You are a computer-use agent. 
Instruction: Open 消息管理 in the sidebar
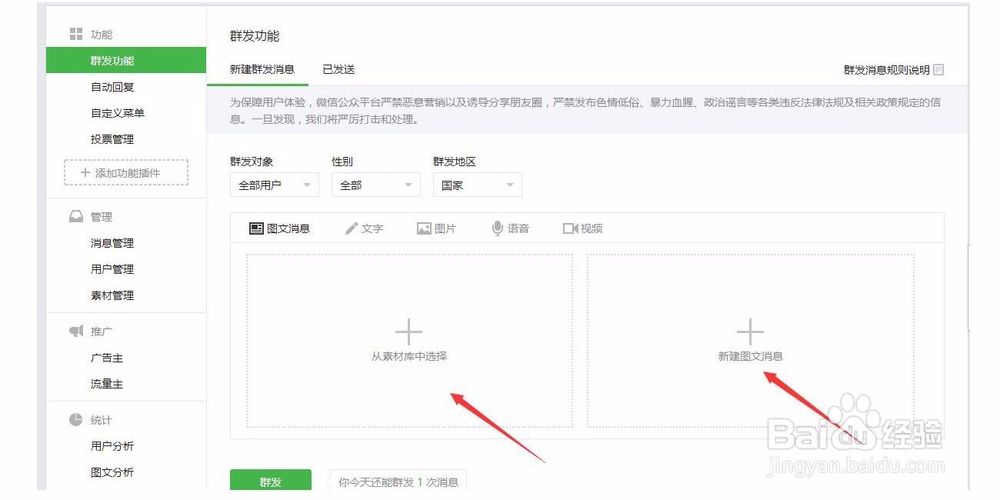pos(112,243)
